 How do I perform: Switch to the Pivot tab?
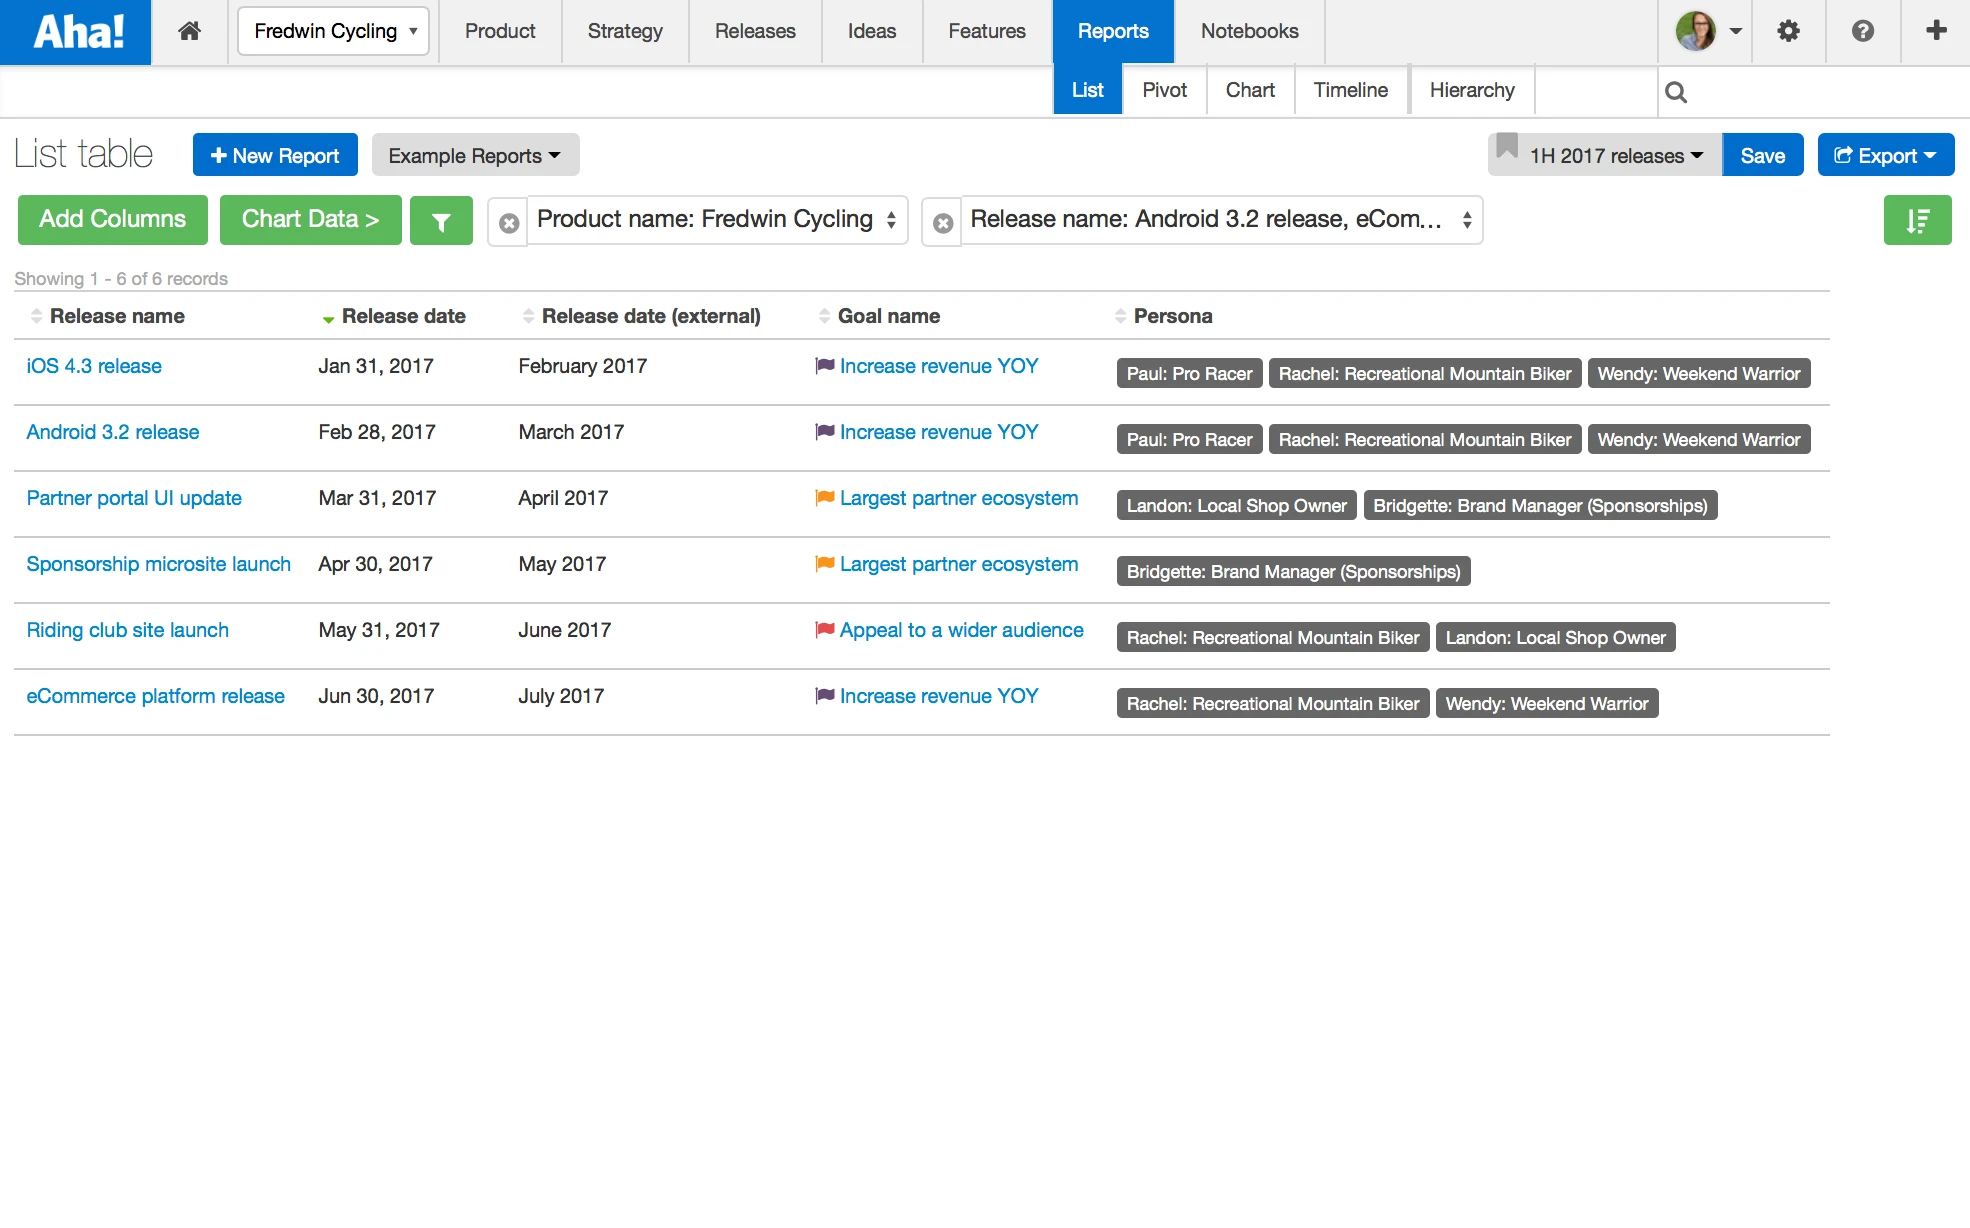(1164, 90)
